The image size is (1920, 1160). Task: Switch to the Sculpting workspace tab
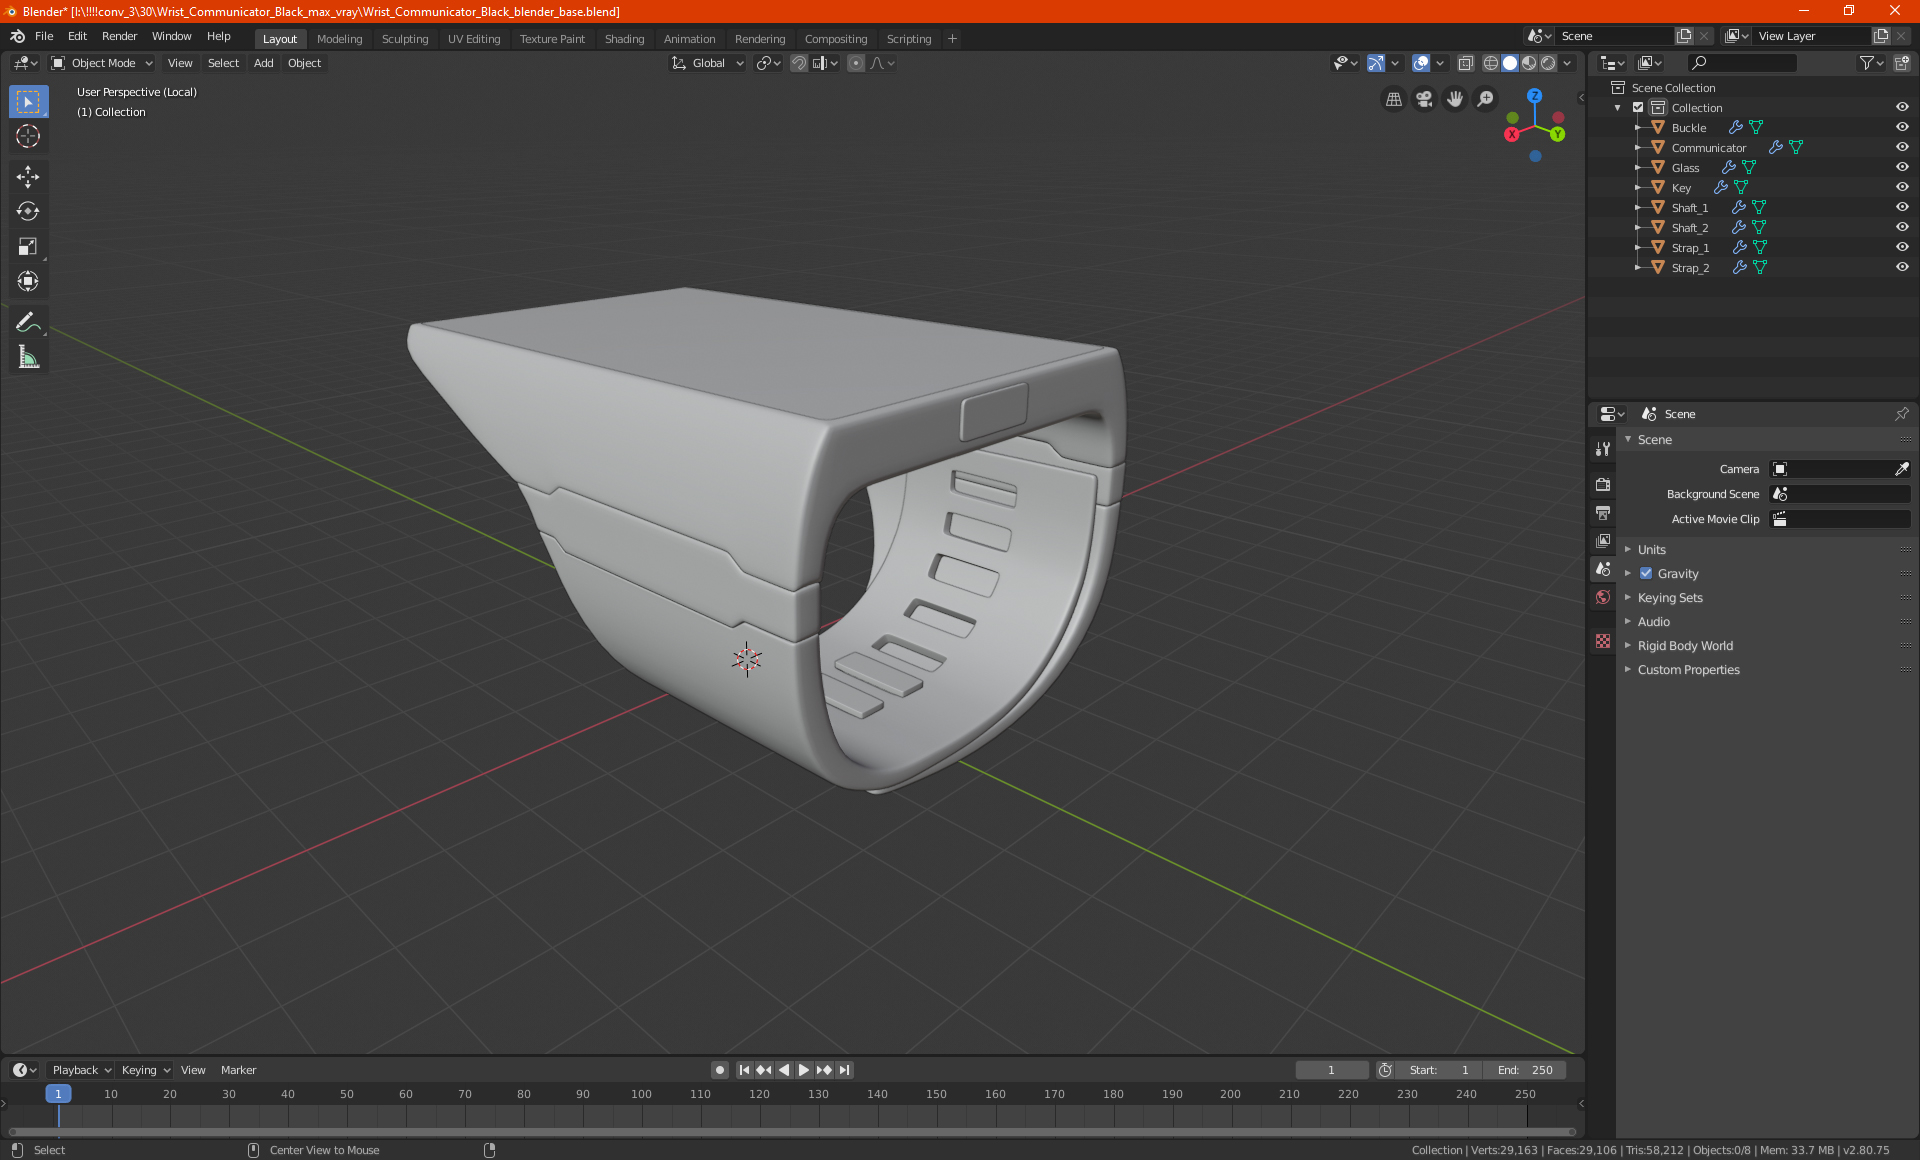tap(404, 39)
